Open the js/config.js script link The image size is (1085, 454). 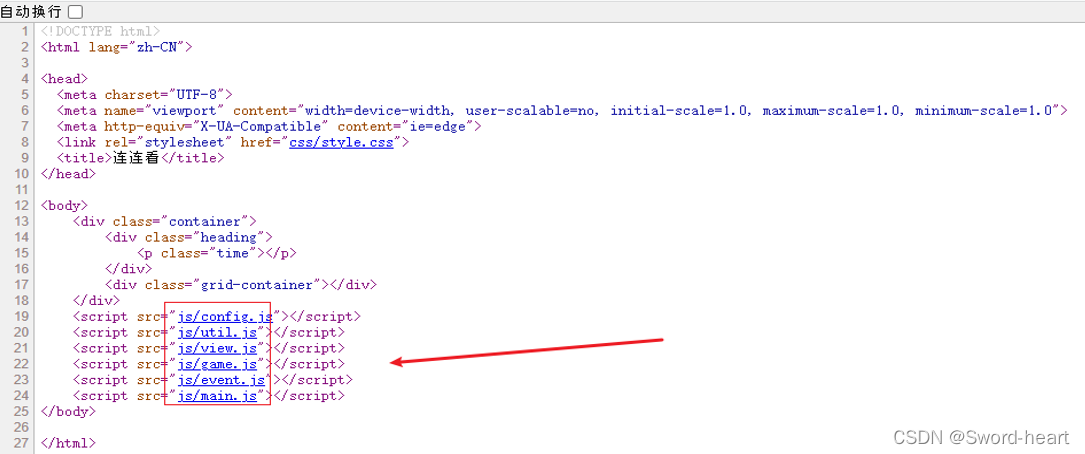[225, 317]
